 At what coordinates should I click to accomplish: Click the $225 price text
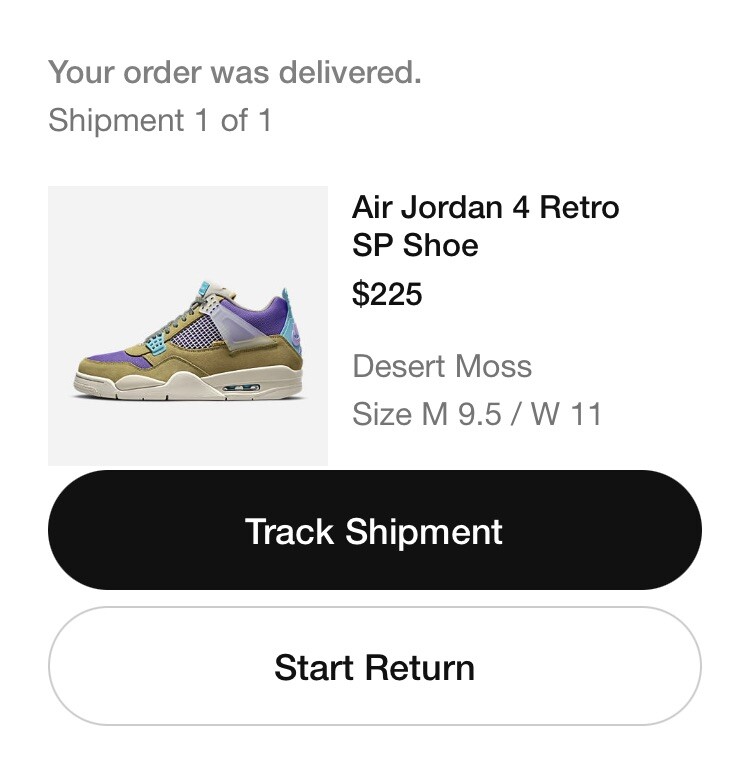(387, 294)
